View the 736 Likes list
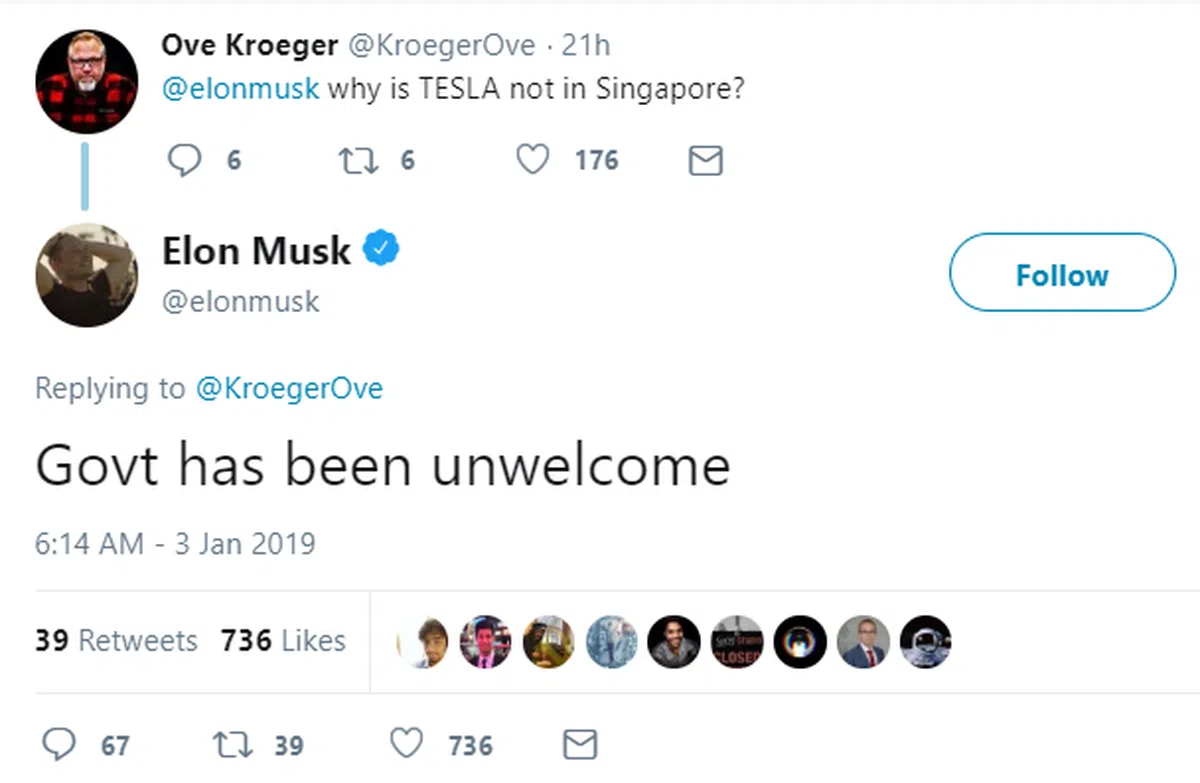The width and height of the screenshot is (1200, 783). click(x=283, y=640)
